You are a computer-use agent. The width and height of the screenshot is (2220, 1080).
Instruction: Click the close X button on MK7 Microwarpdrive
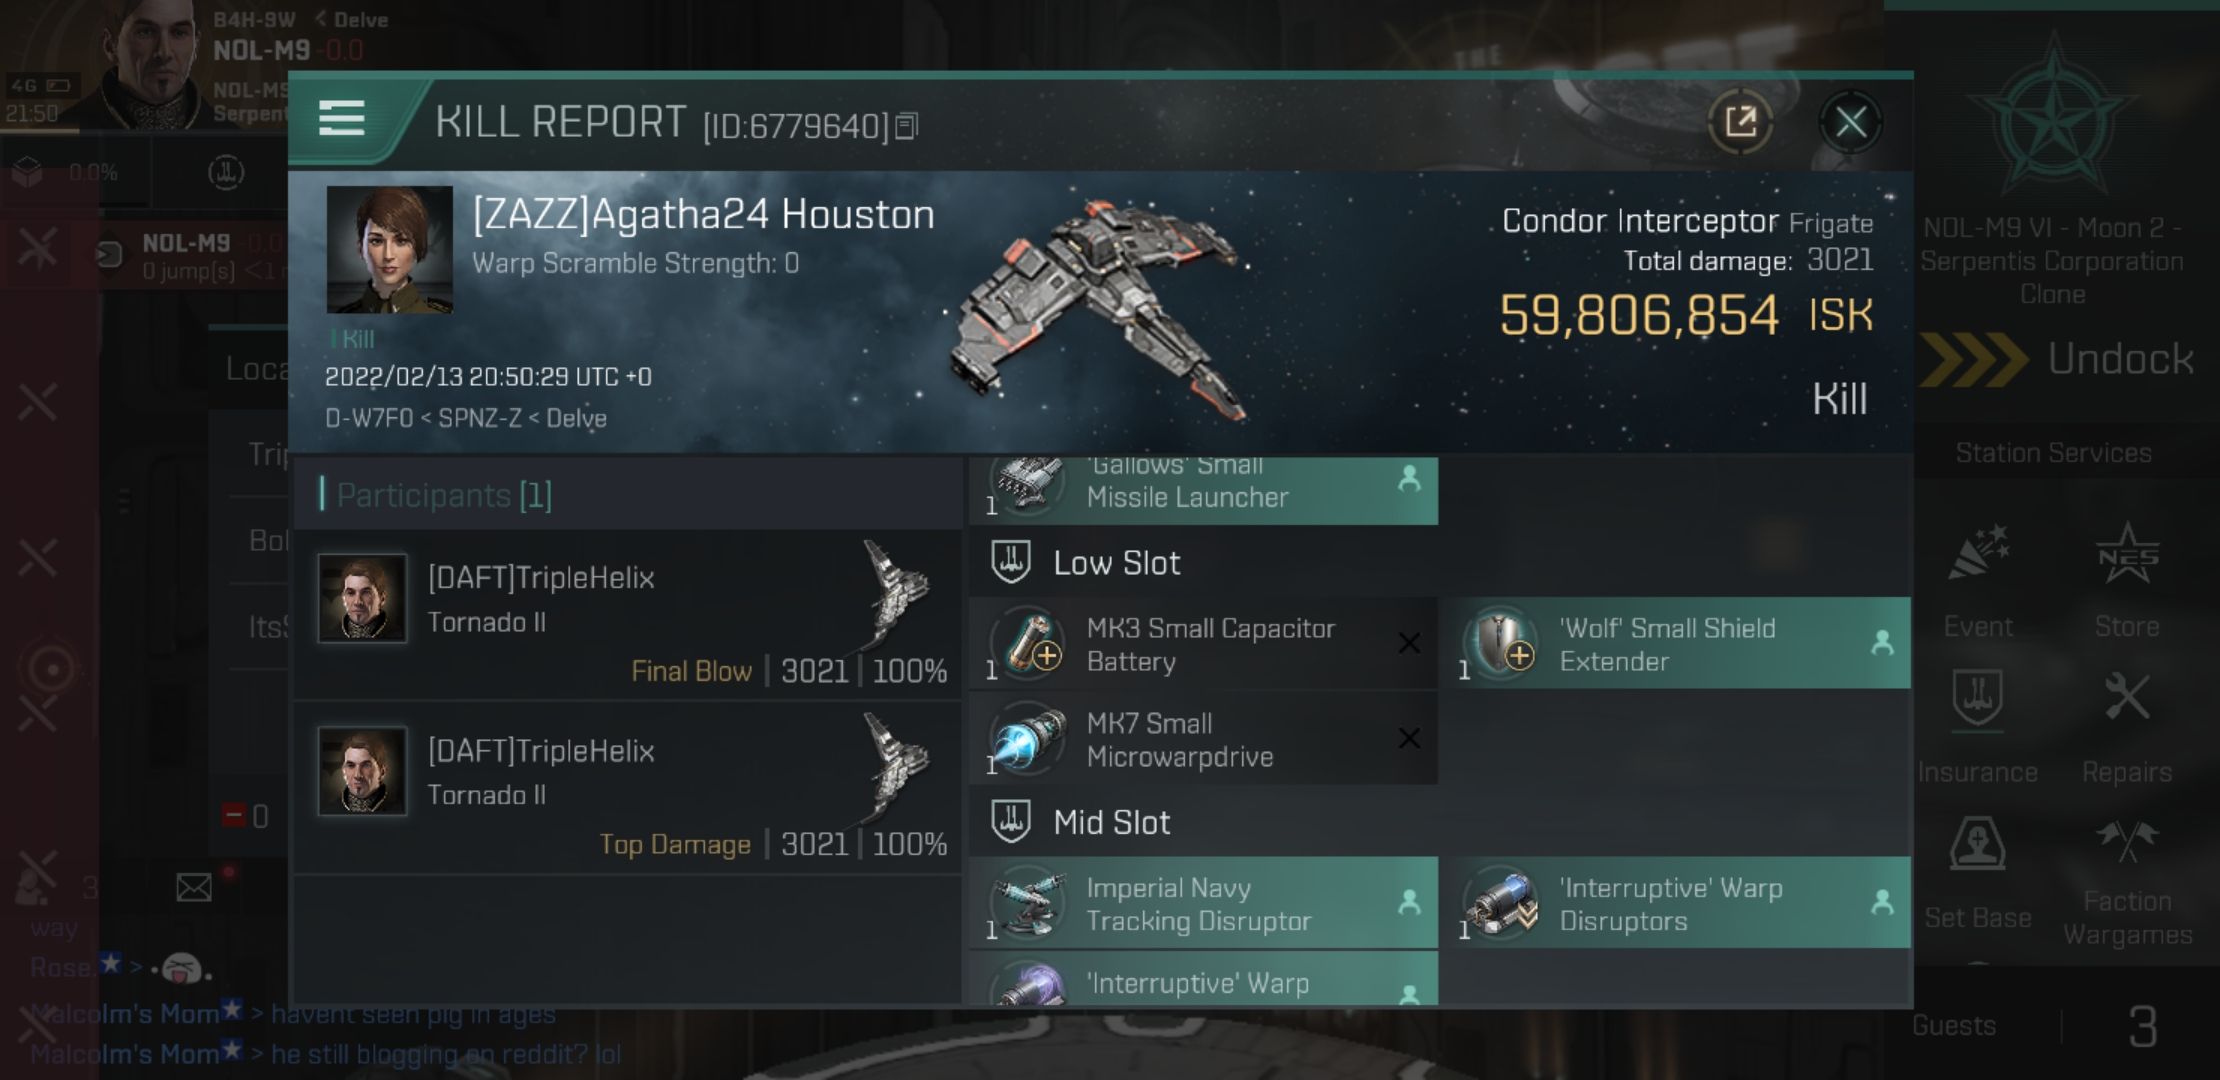1410,737
